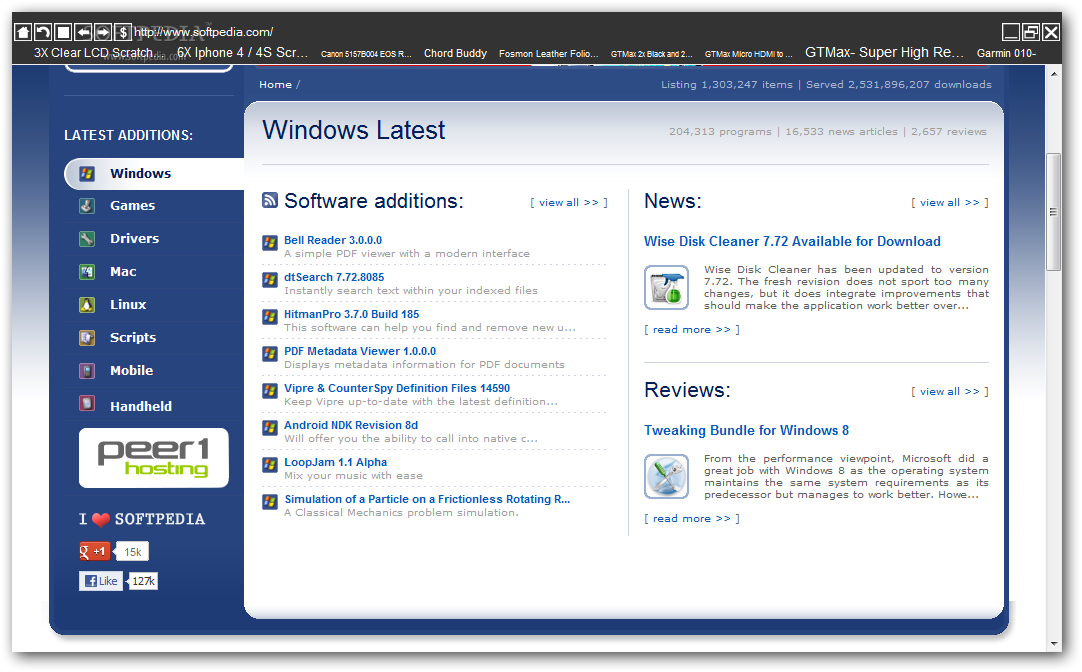Select Windows in Latest Additions
Image resolution: width=1082 pixels, height=672 pixels.
tap(141, 174)
